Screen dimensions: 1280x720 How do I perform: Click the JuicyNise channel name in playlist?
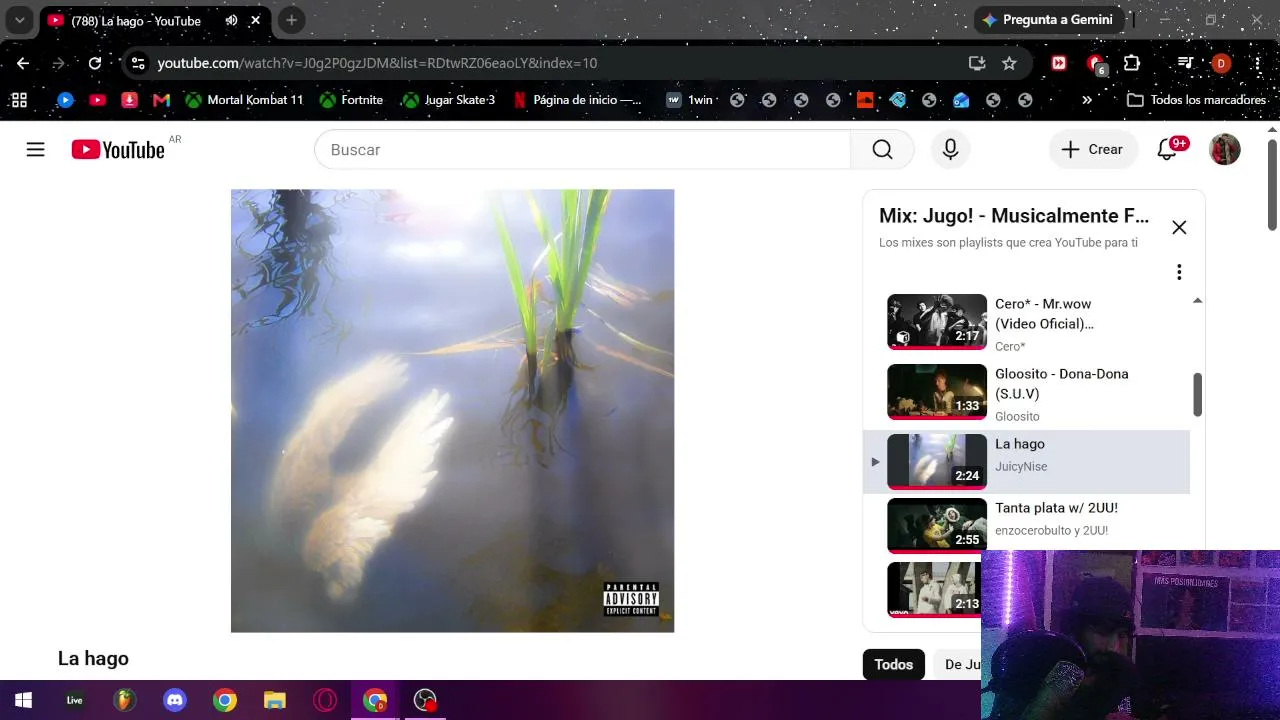[x=1021, y=467]
